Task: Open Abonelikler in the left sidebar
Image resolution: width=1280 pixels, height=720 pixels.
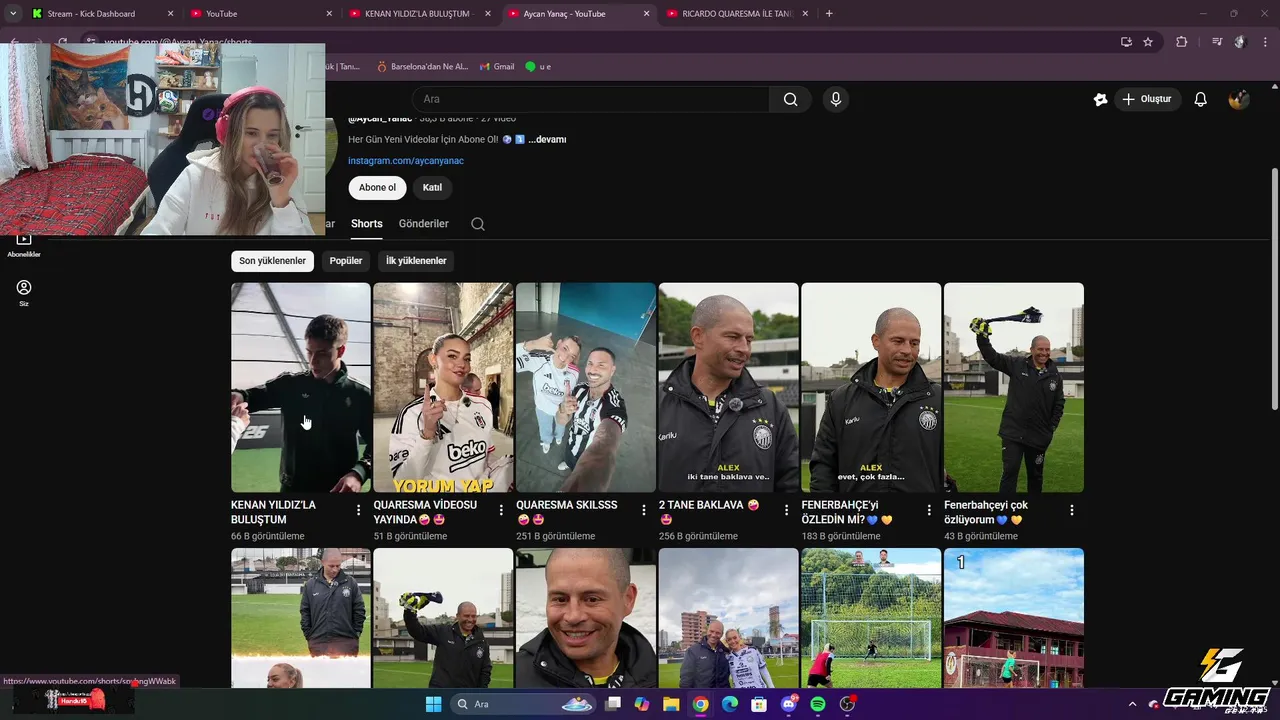Action: (x=24, y=244)
